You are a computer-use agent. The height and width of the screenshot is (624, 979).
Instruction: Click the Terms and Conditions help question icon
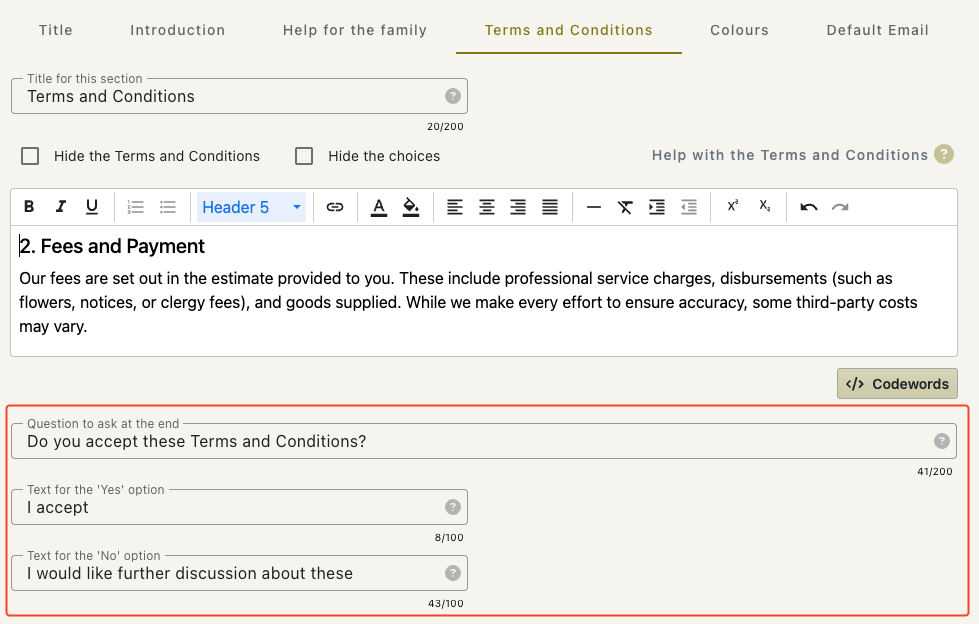pyautogui.click(x=943, y=154)
